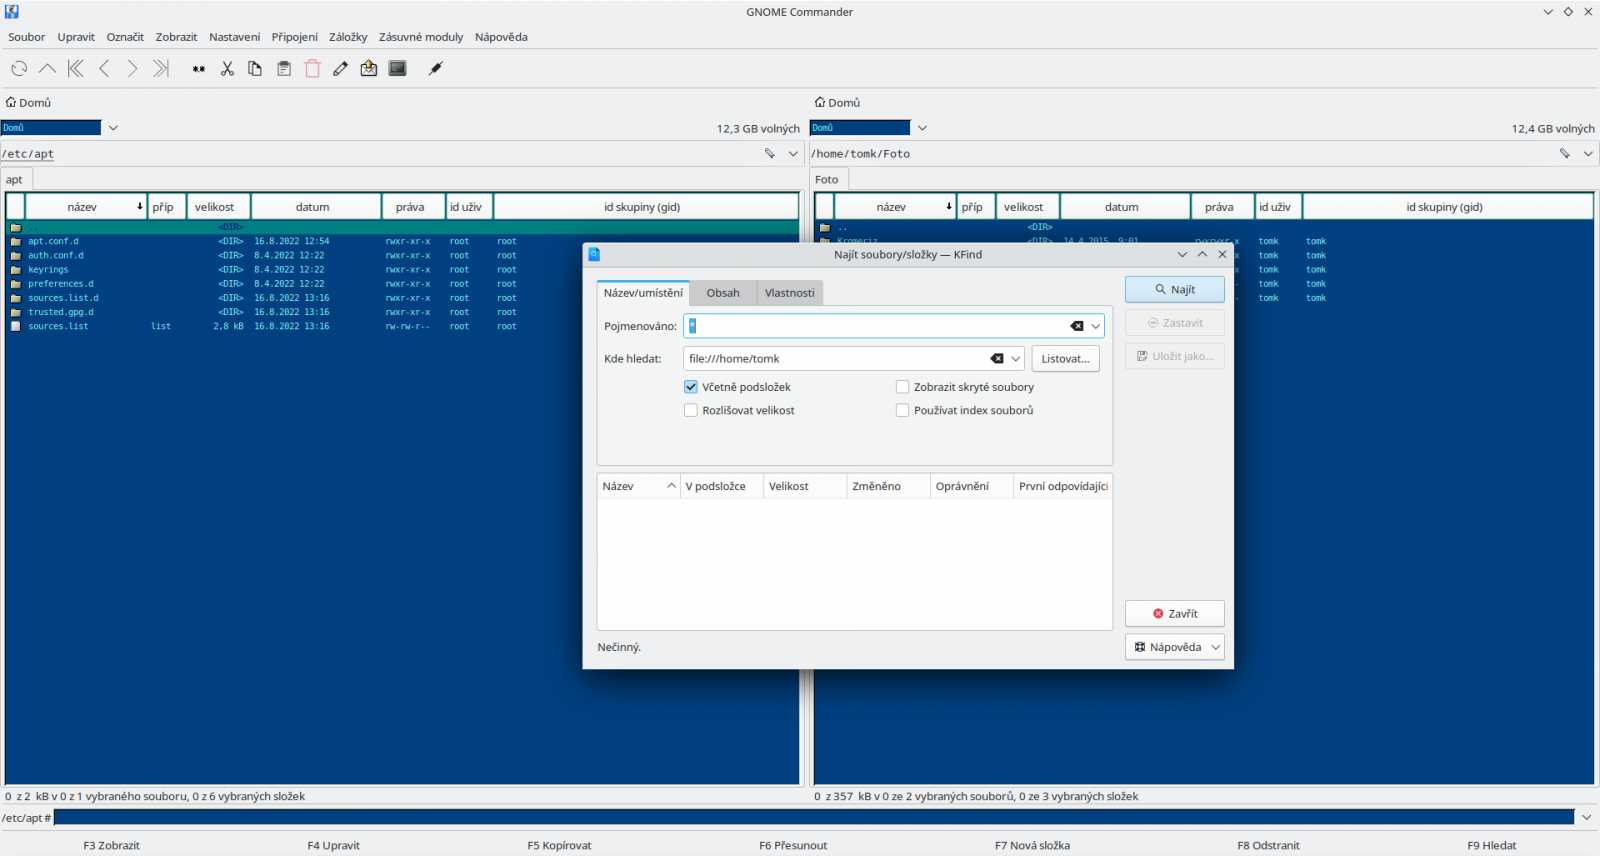Click the GNOME Commander app icon in title bar
This screenshot has height=856, width=1600.
click(12, 12)
